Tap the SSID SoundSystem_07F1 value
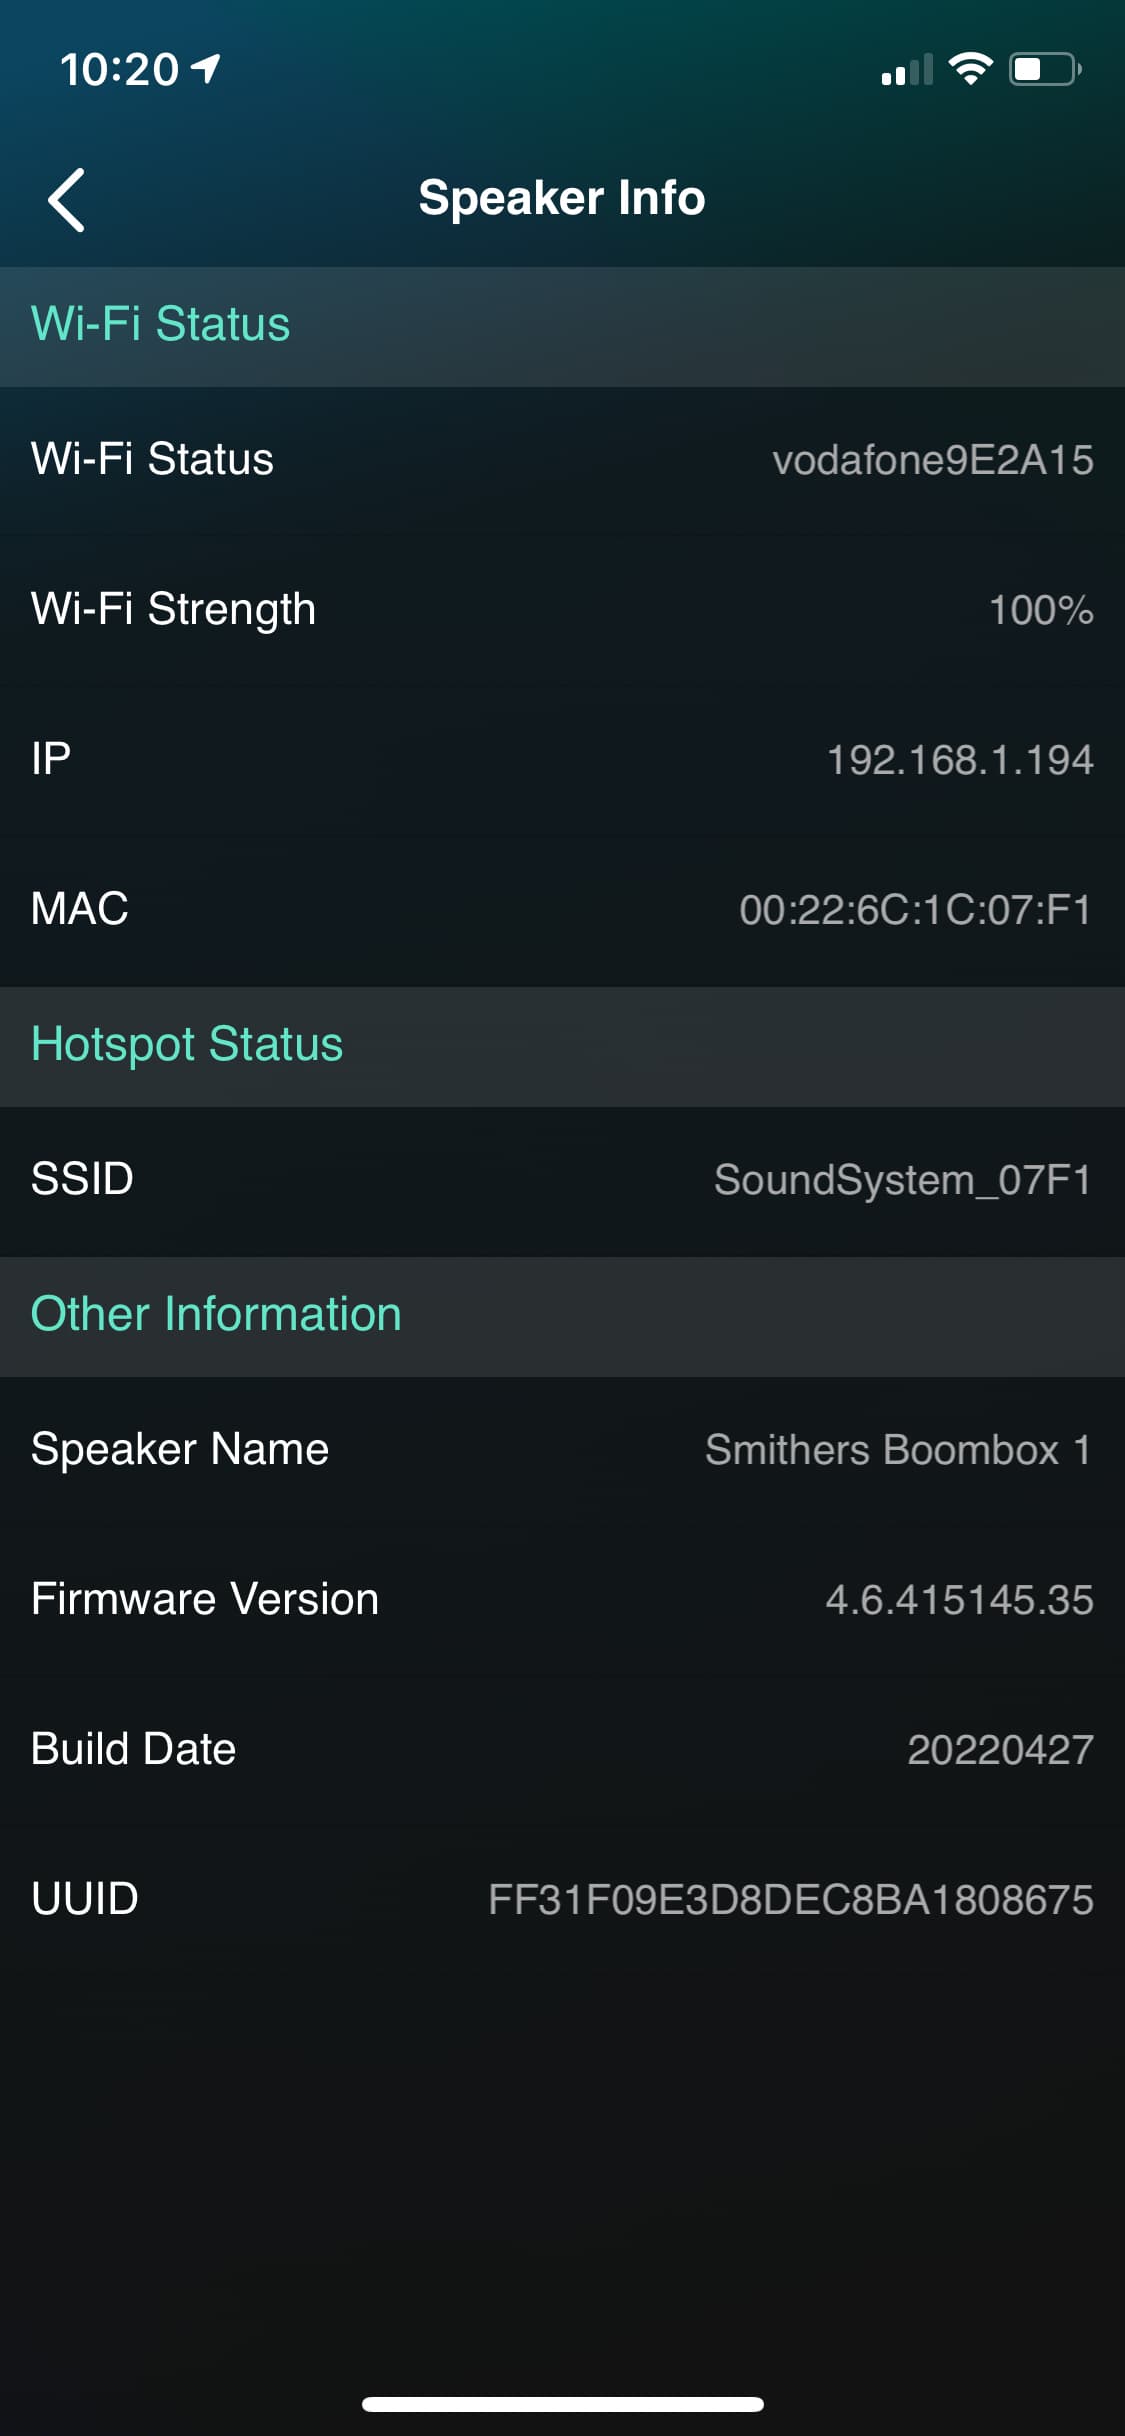 coord(903,1180)
